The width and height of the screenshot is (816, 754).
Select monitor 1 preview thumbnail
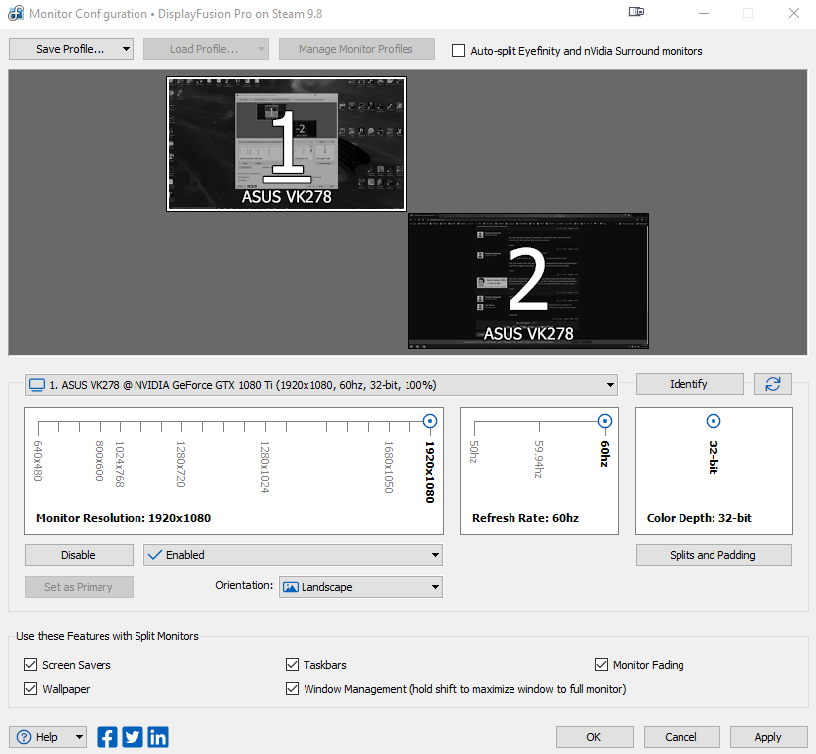pos(286,144)
